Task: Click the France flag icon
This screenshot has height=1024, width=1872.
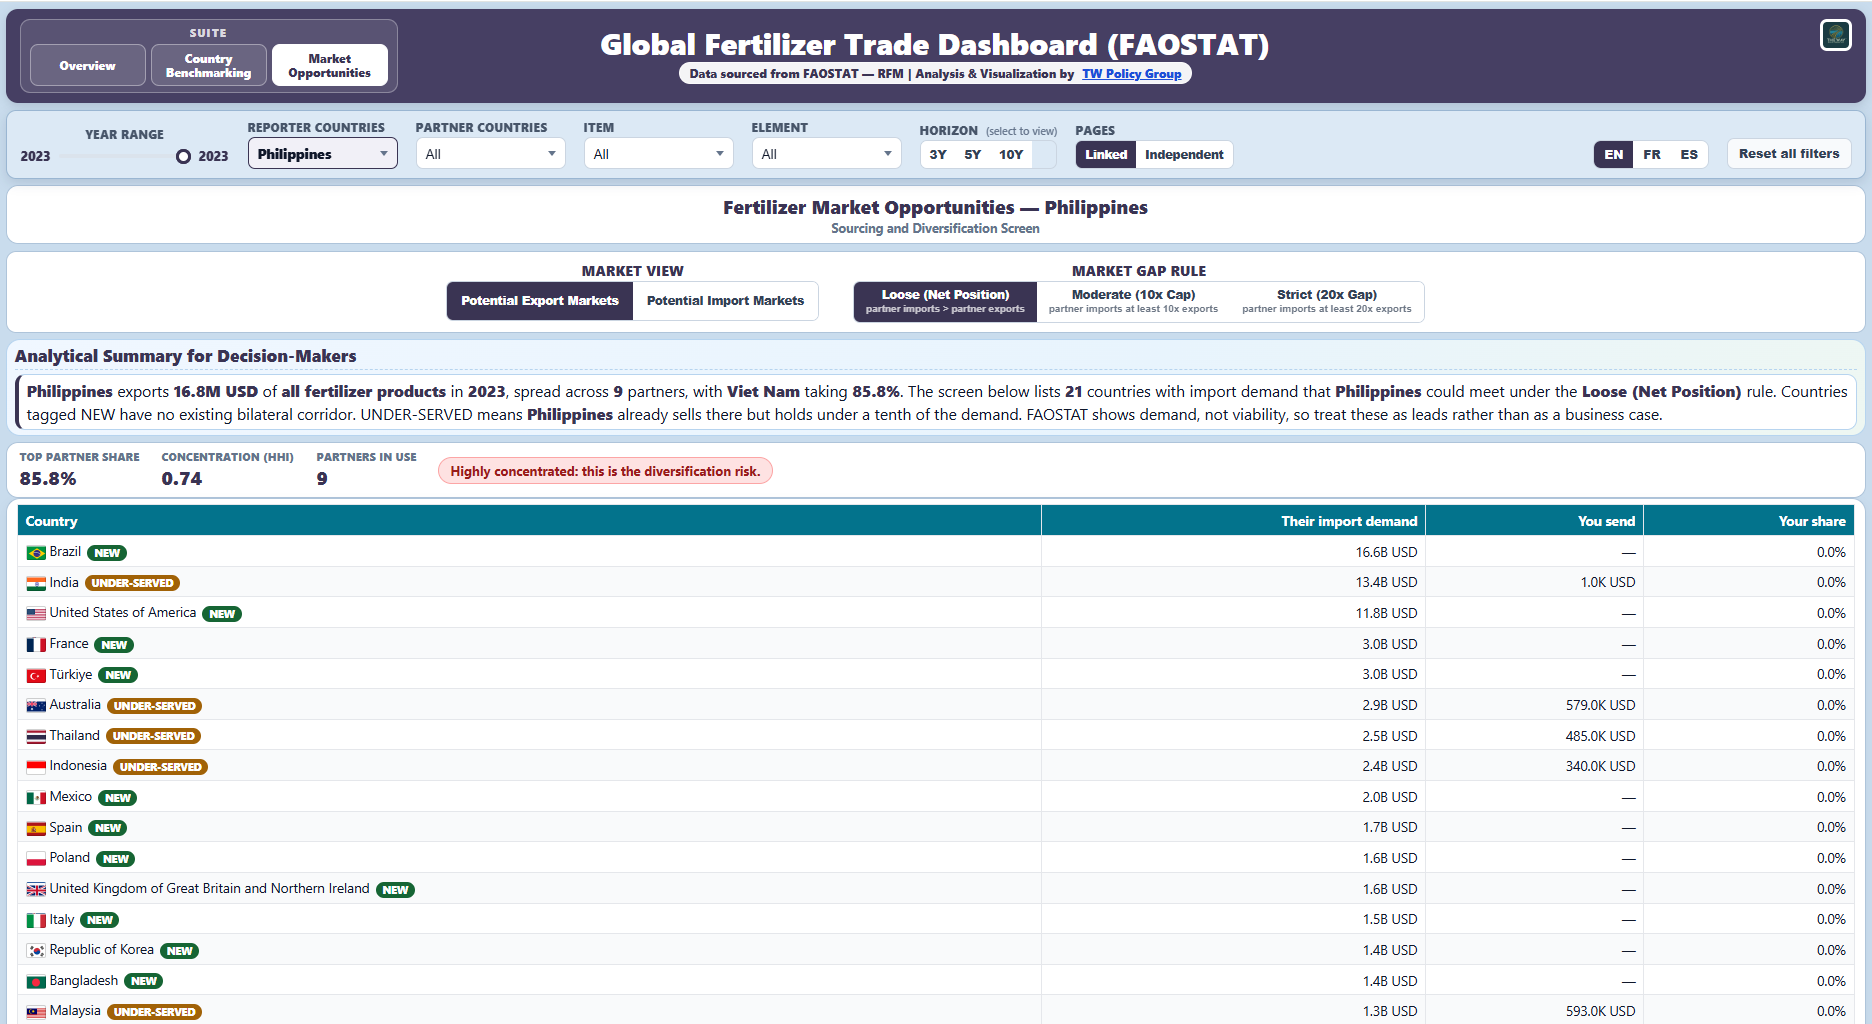Action: 36,645
